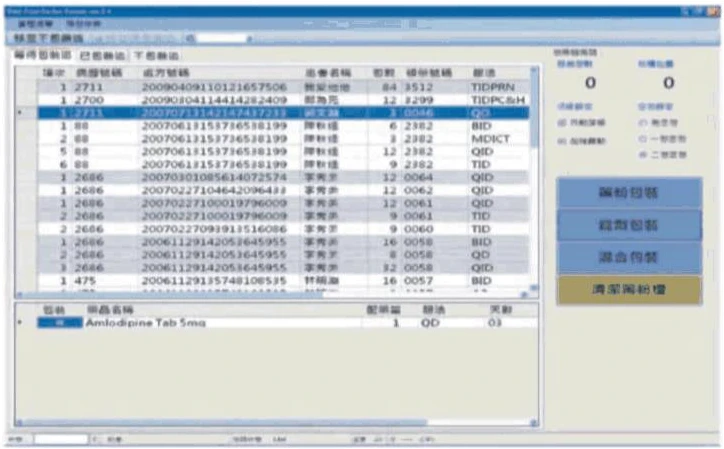Select the row 88 with frequency MDICT
This screenshot has width=724, height=449.
click(x=283, y=139)
